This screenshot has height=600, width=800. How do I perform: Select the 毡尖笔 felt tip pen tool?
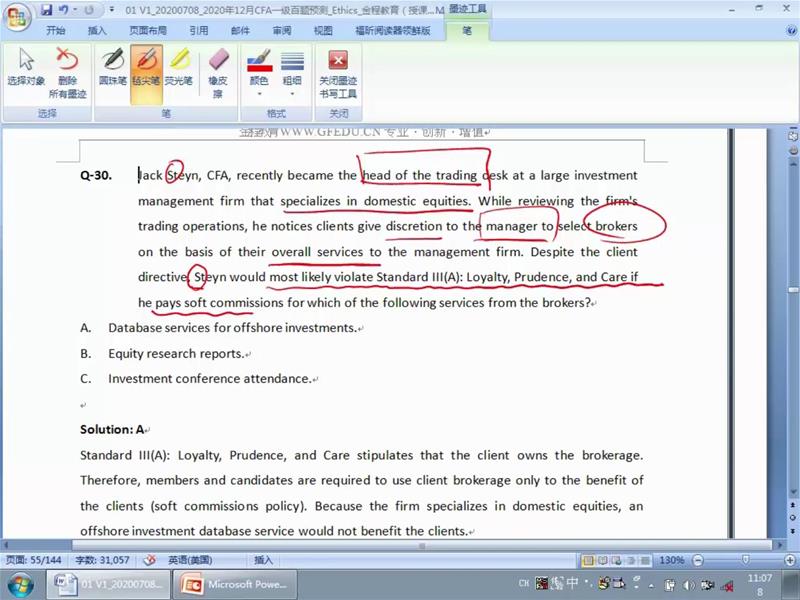pos(146,74)
